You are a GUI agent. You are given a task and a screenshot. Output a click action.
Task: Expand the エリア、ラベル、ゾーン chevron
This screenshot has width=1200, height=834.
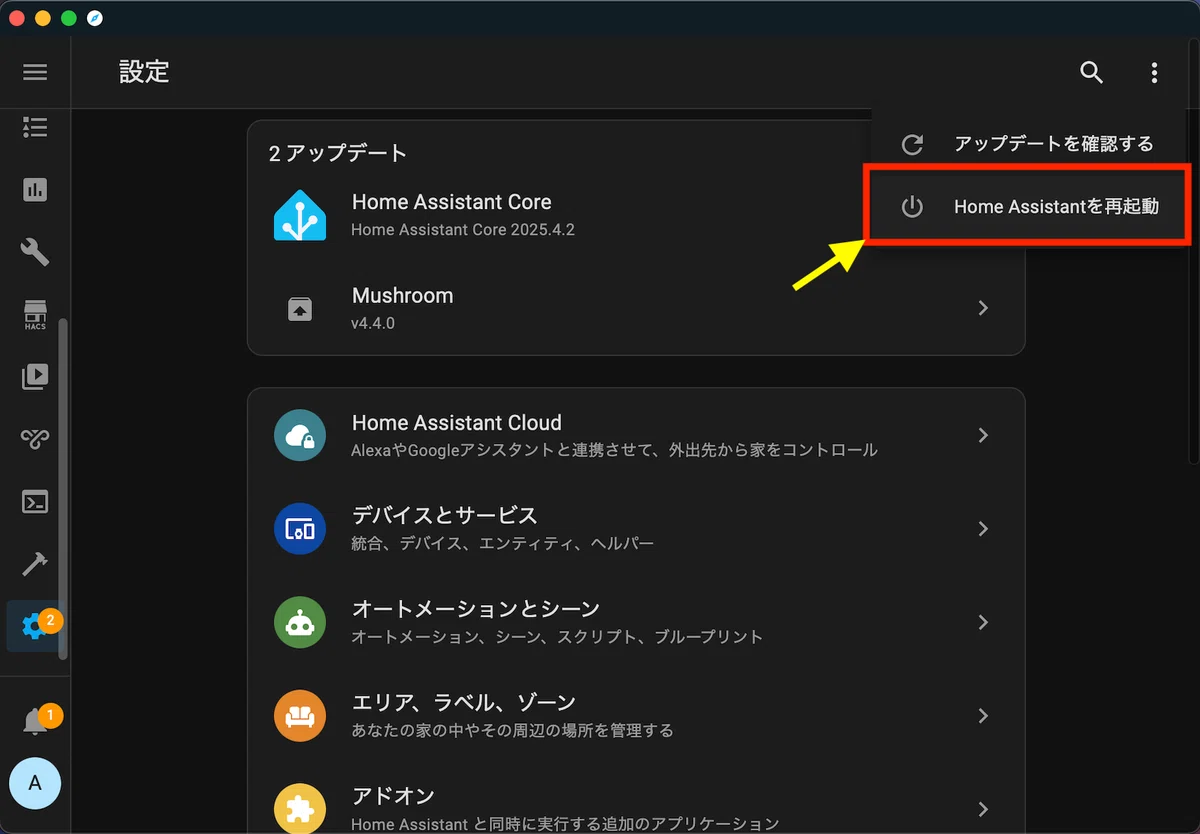click(x=983, y=716)
